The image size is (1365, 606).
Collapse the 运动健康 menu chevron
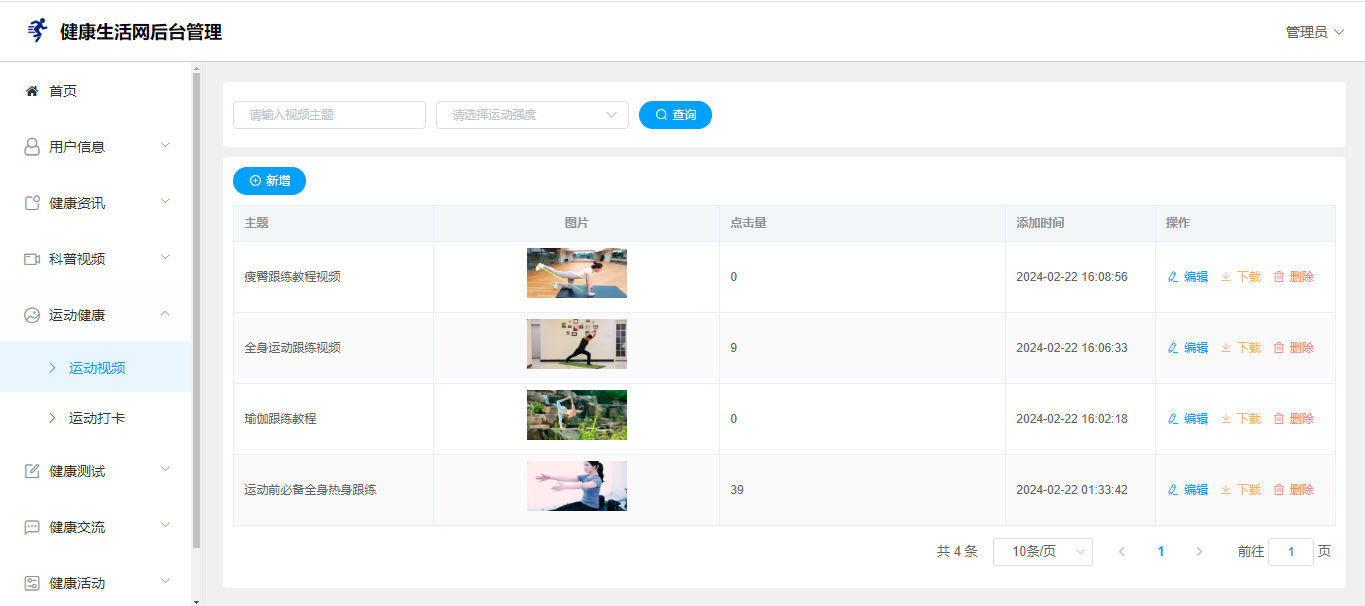[x=166, y=314]
